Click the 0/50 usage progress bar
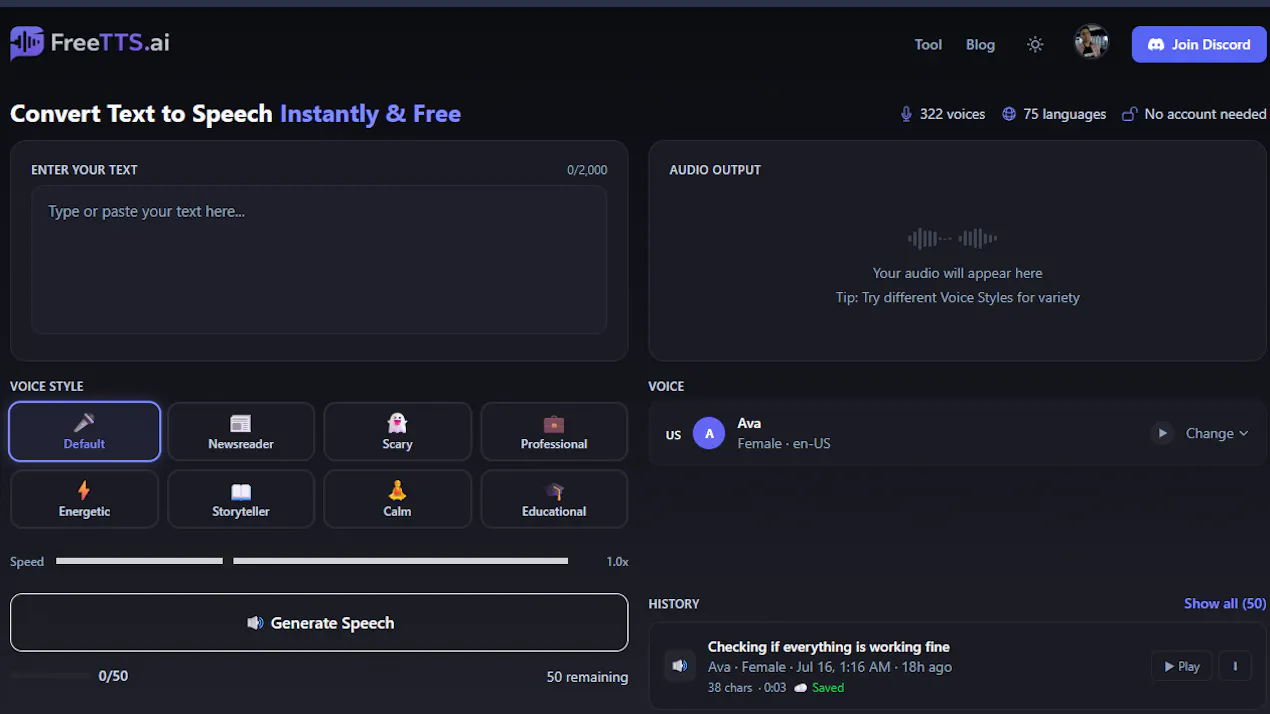 (50, 676)
